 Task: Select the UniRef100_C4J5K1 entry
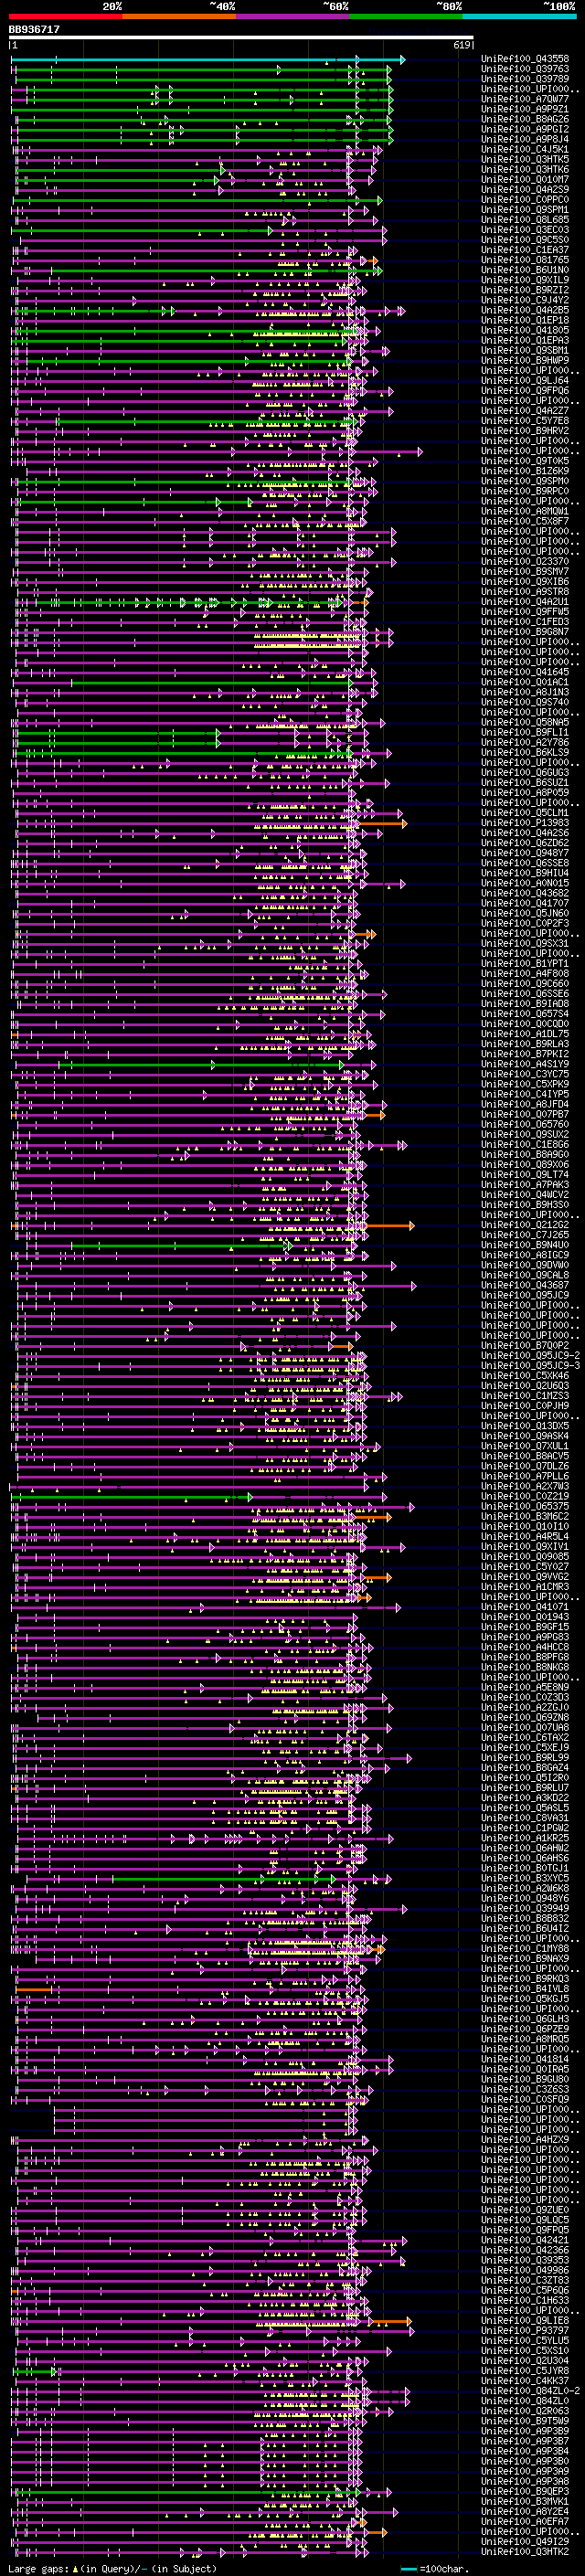click(x=525, y=149)
